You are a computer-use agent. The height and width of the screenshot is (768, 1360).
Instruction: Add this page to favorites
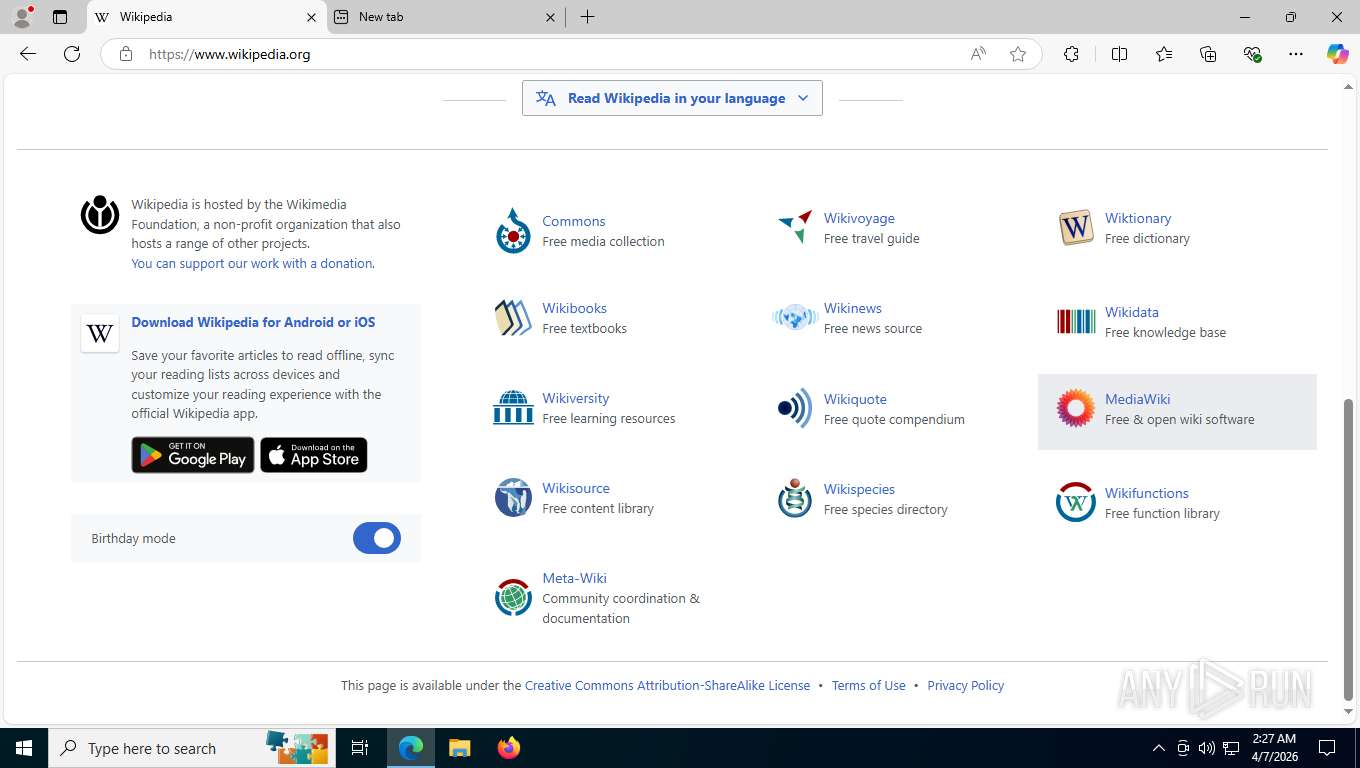click(x=1018, y=54)
